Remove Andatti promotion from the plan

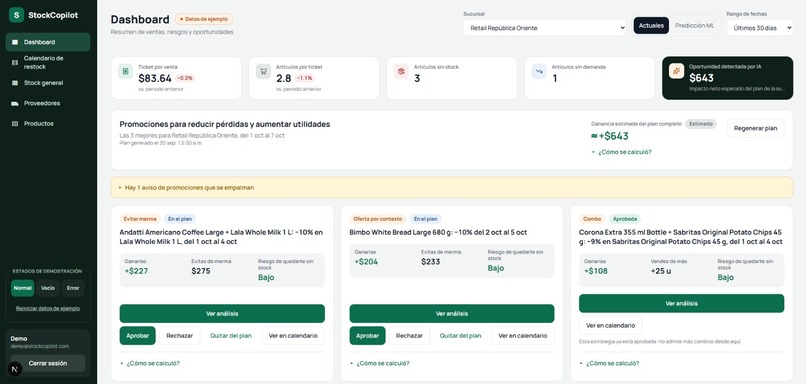click(x=231, y=336)
